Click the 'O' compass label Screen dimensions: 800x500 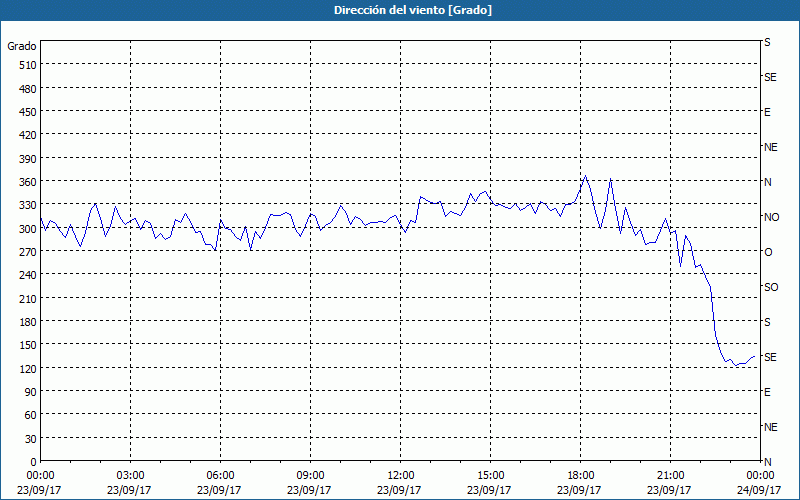pos(768,252)
